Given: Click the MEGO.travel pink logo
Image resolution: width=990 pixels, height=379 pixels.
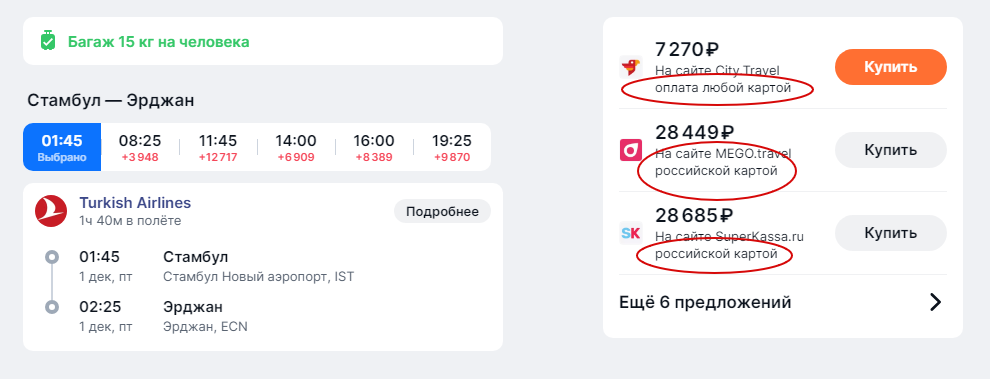Looking at the screenshot, I should click(x=630, y=150).
